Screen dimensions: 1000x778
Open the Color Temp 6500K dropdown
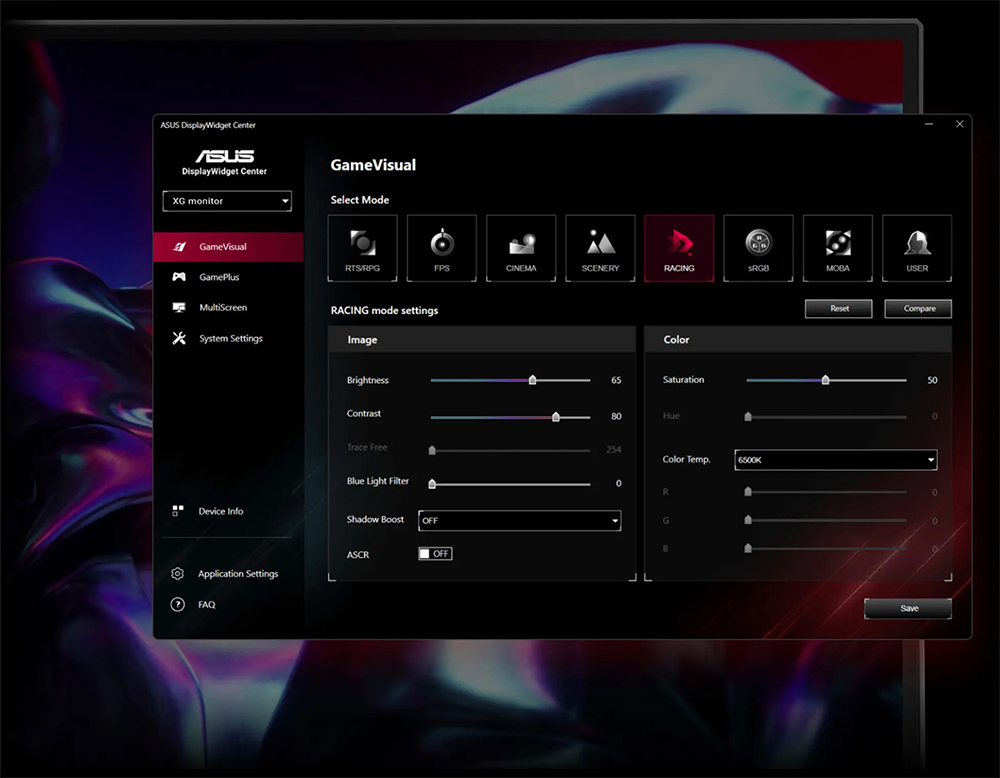tap(836, 459)
